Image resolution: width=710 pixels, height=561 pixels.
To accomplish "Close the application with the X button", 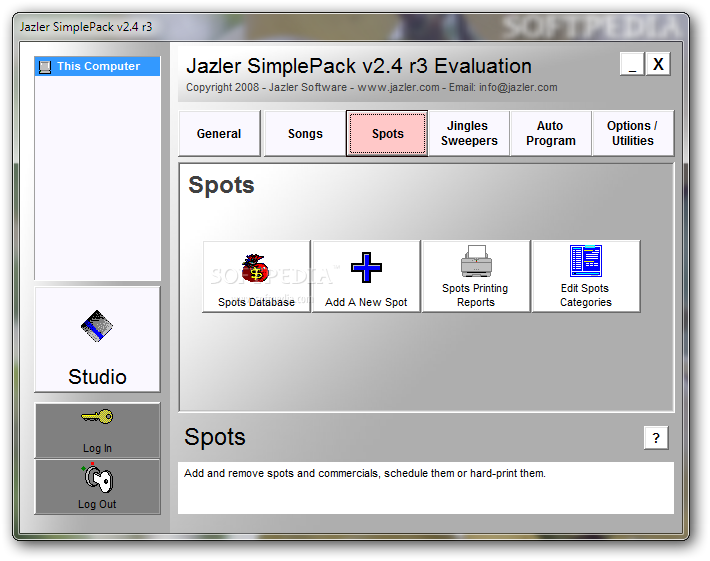I will [658, 64].
